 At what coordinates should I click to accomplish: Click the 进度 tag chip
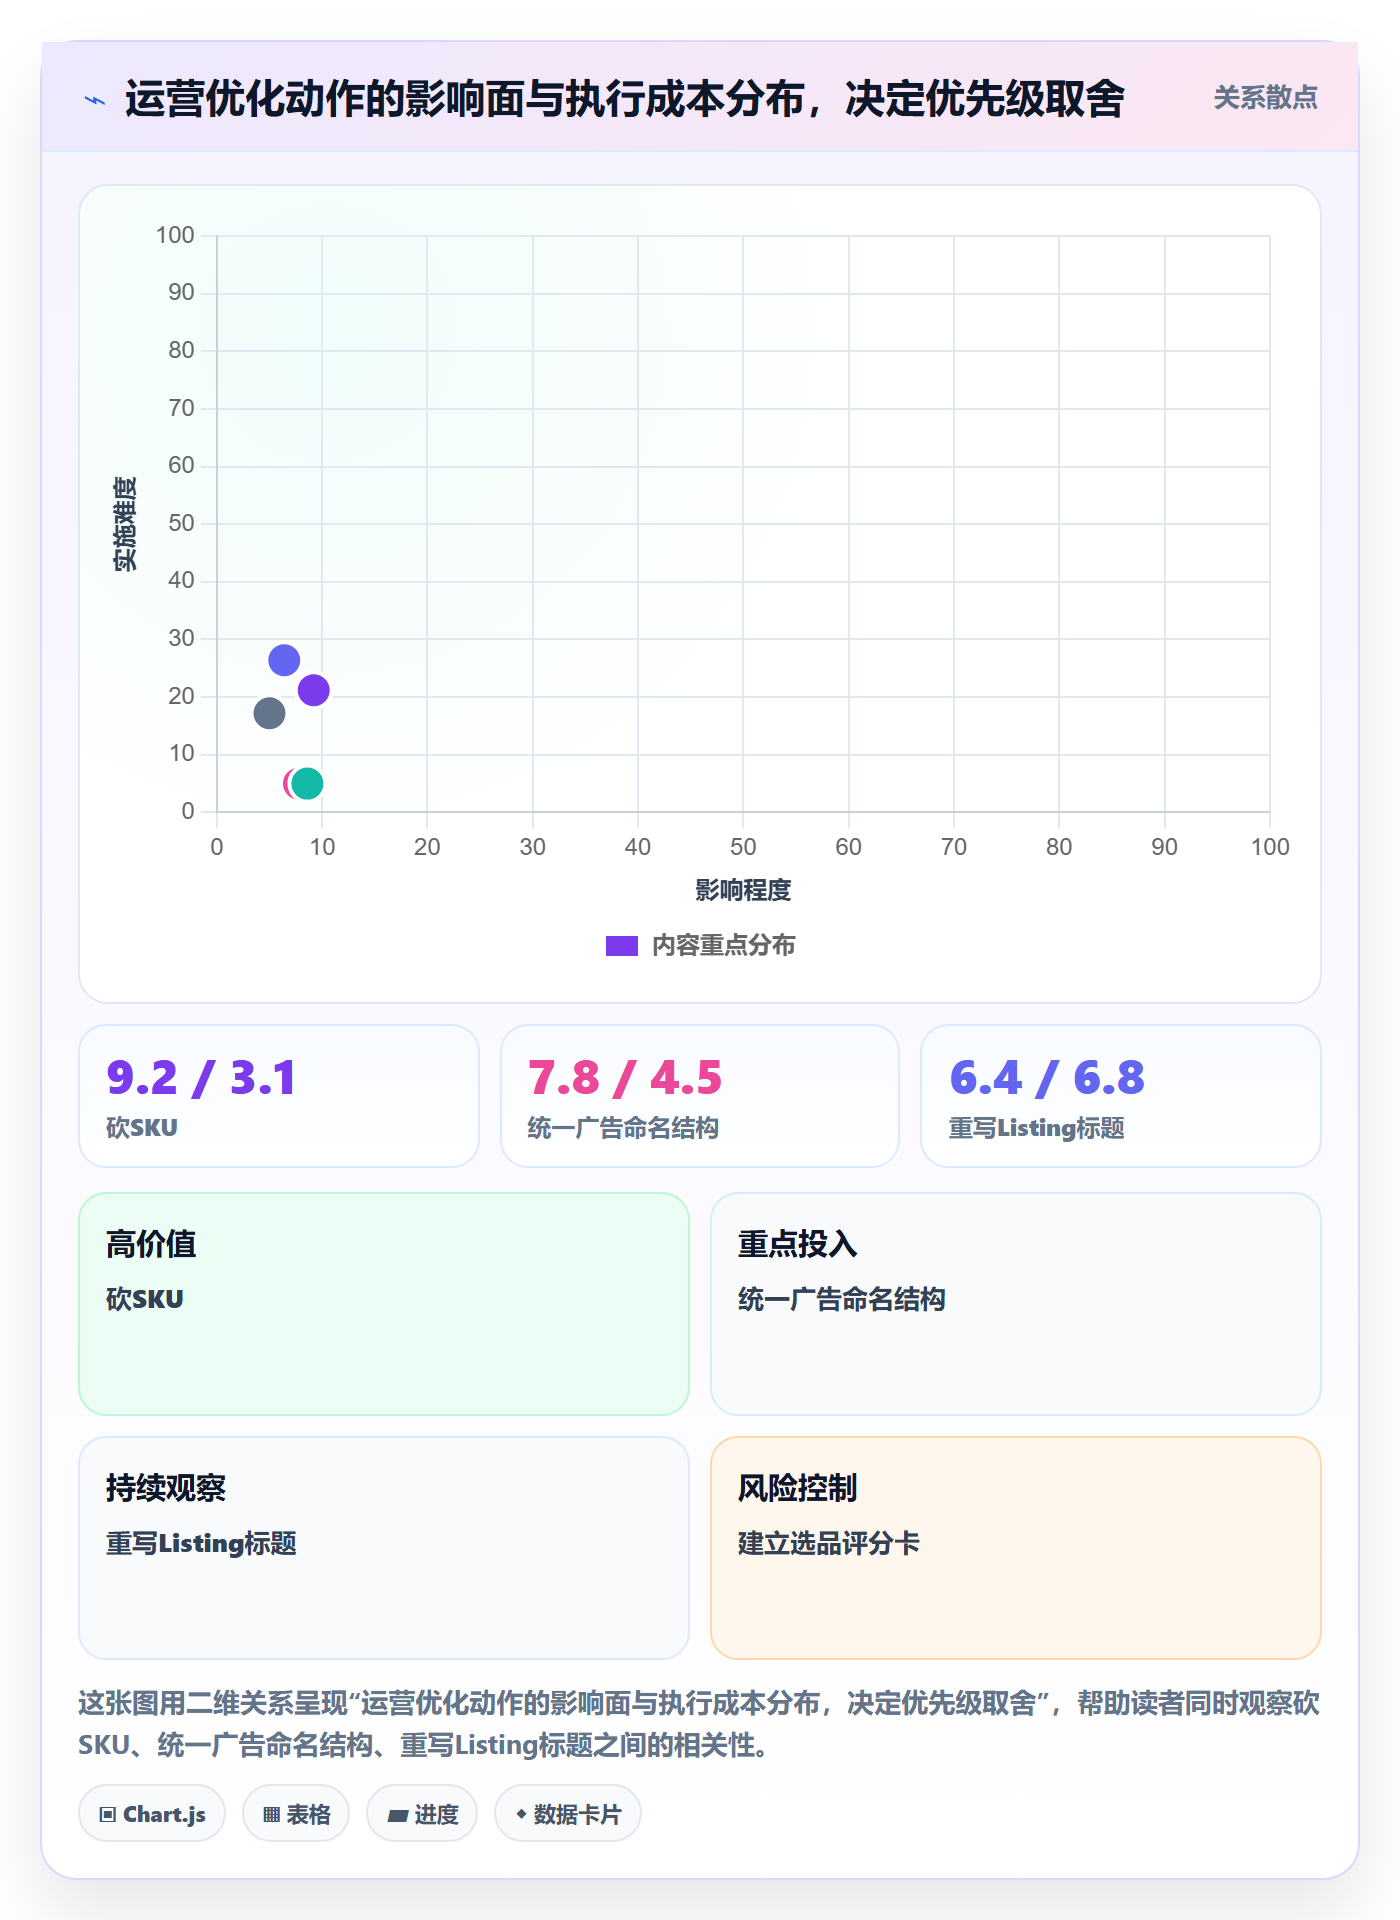[x=422, y=1814]
